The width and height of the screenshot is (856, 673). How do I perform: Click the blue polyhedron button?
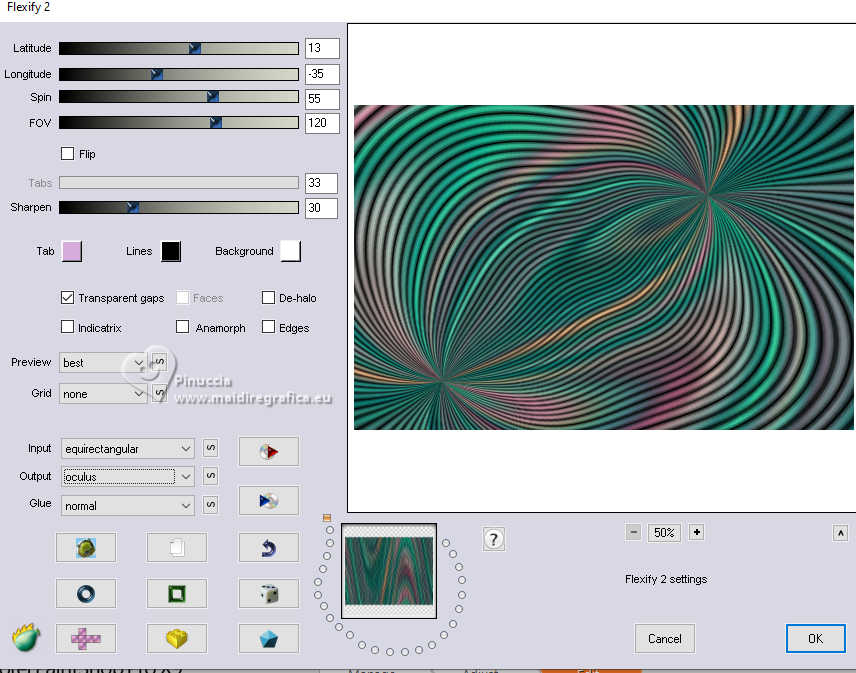(x=269, y=638)
